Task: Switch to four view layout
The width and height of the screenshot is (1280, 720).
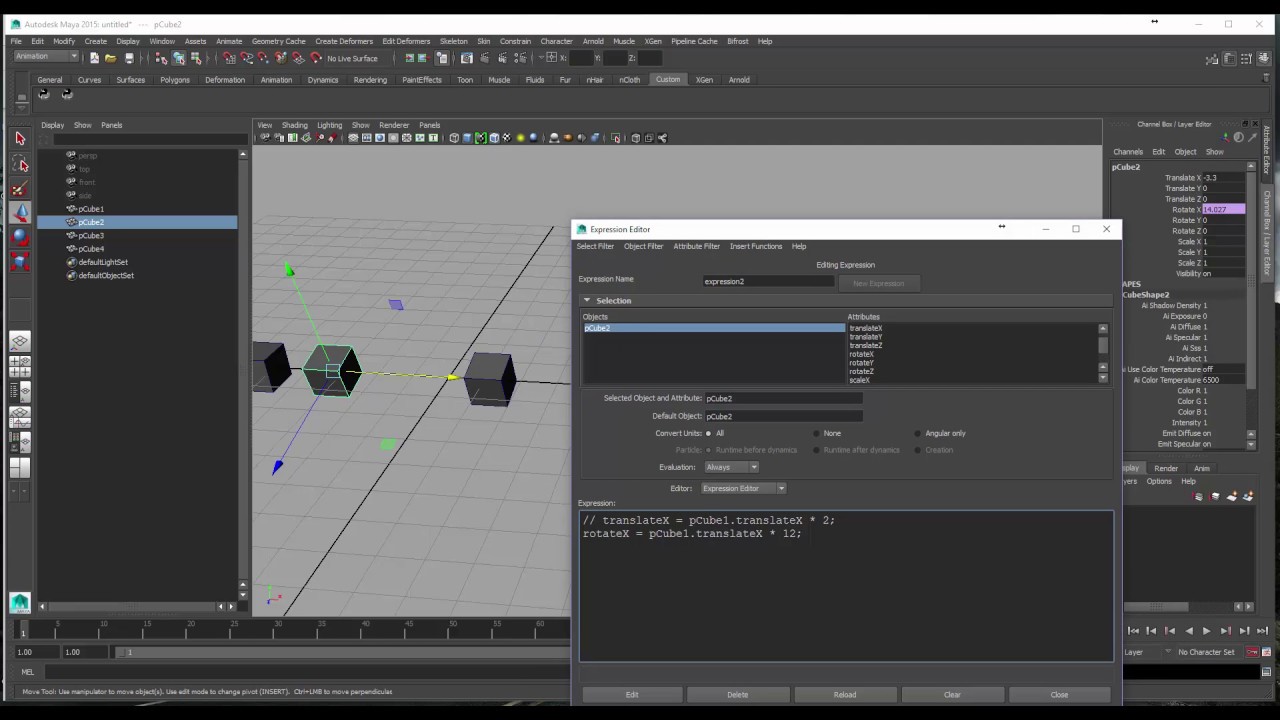Action: pos(20,367)
